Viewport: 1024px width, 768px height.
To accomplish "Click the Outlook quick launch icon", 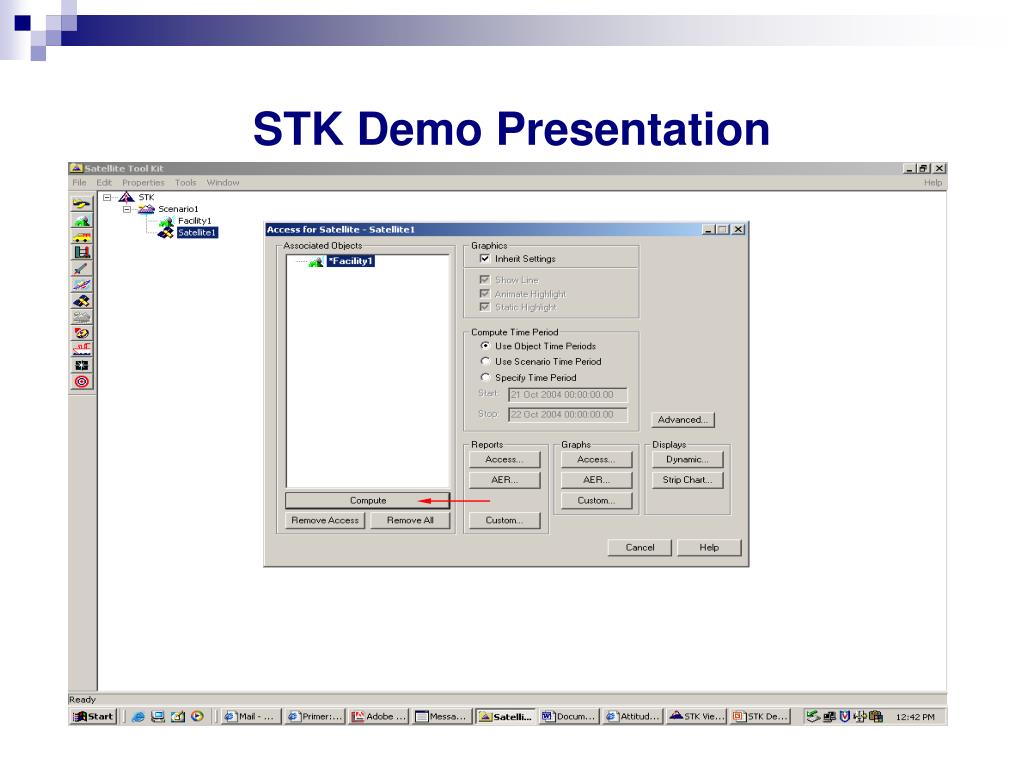I will point(178,717).
